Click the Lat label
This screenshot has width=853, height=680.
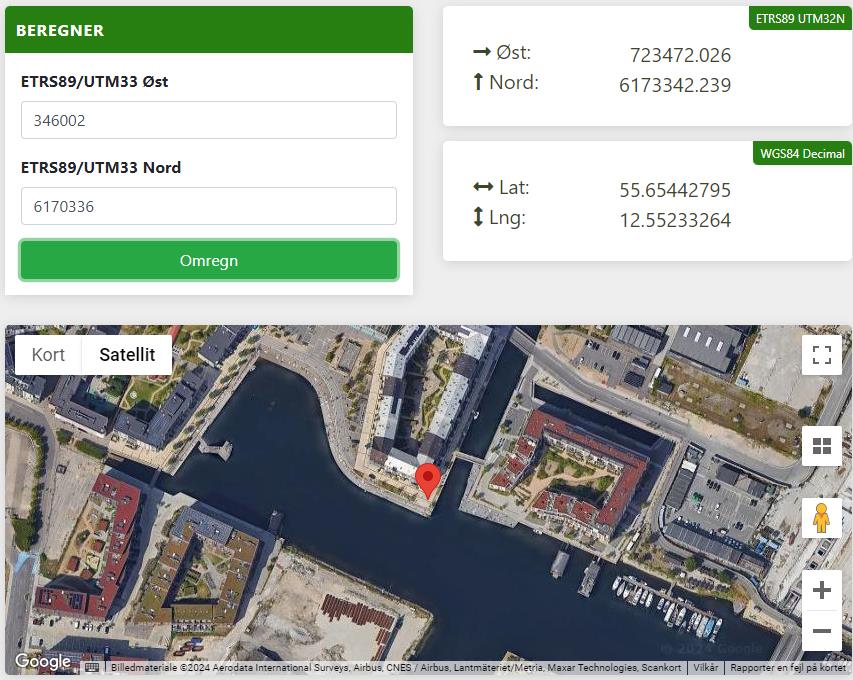(514, 187)
